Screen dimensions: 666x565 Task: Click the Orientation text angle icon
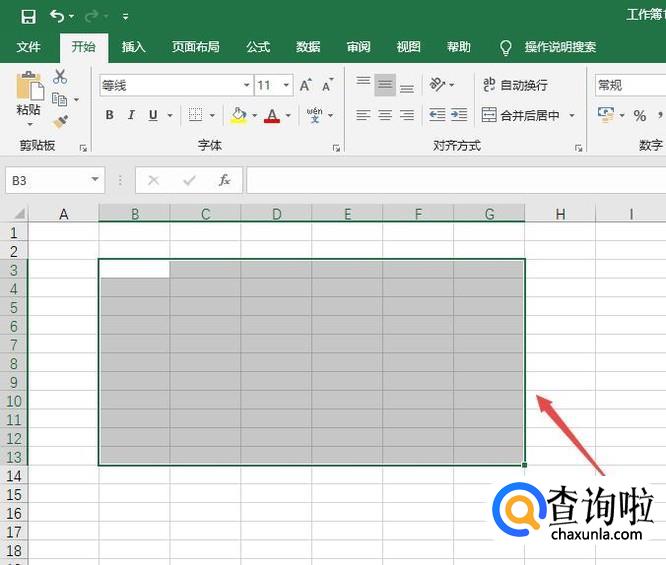(x=437, y=85)
